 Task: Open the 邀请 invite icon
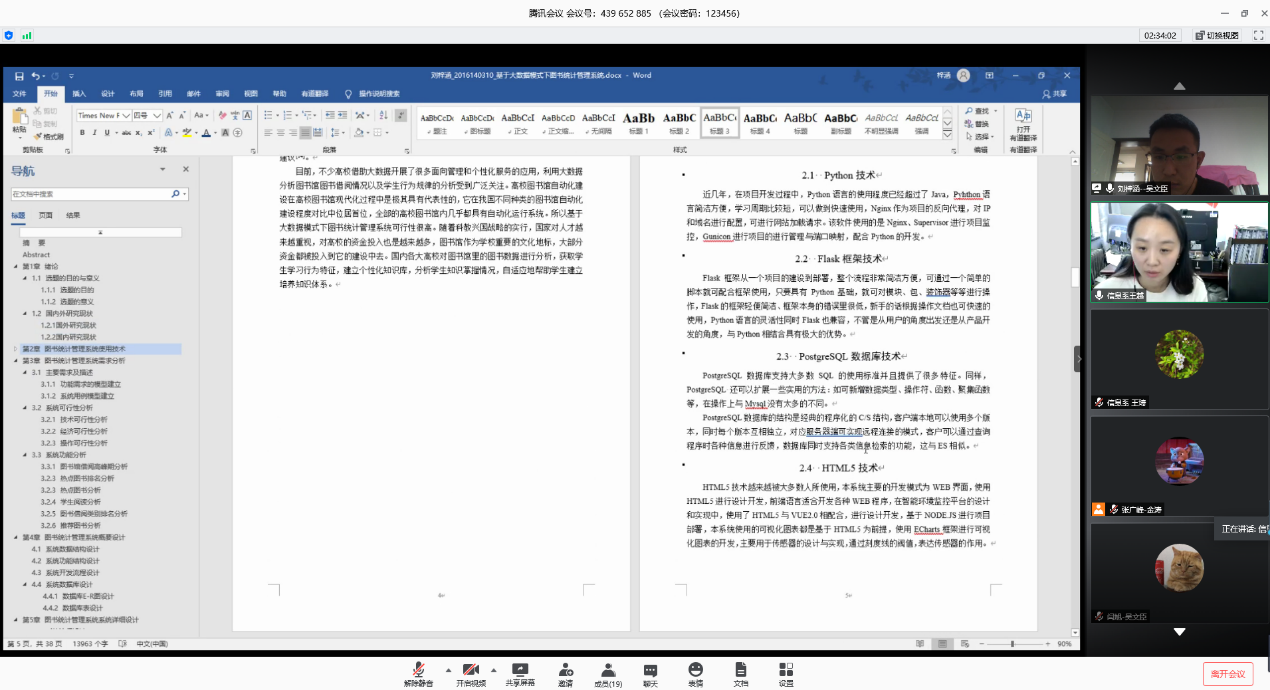566,669
